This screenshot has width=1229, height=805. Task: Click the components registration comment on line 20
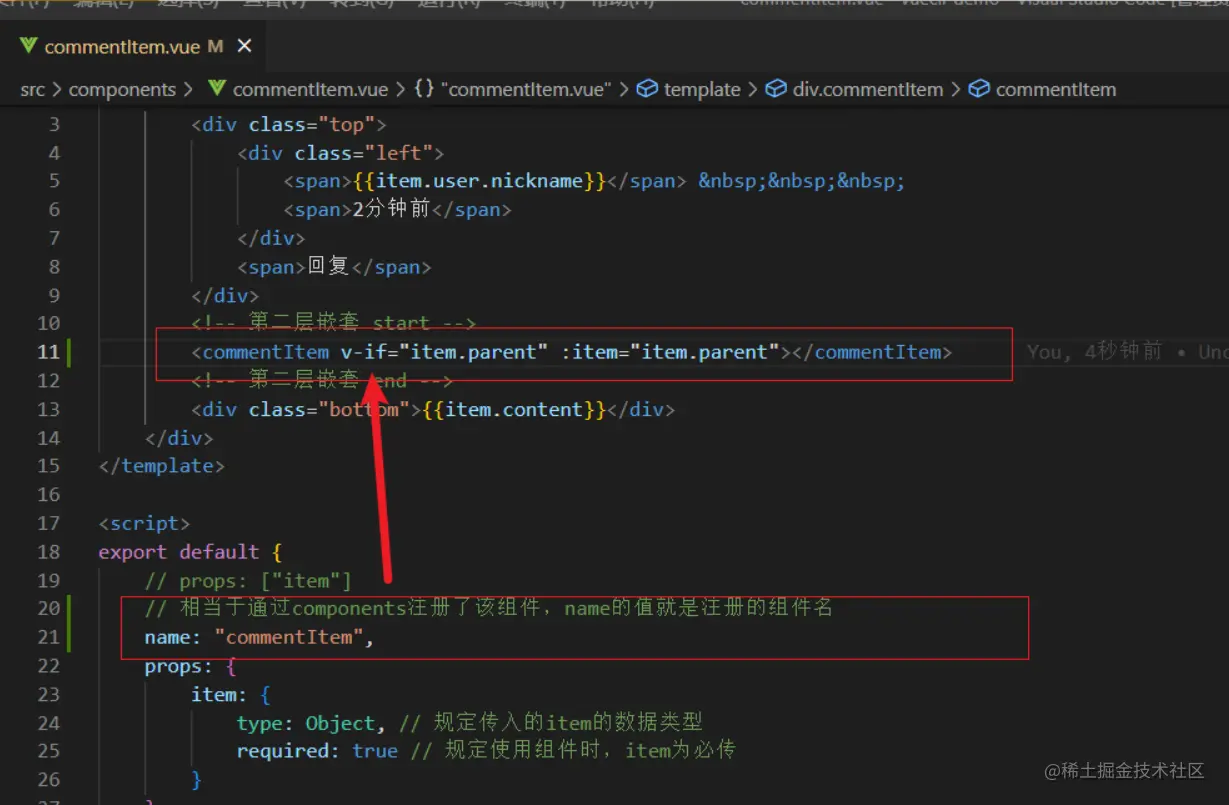coord(489,608)
